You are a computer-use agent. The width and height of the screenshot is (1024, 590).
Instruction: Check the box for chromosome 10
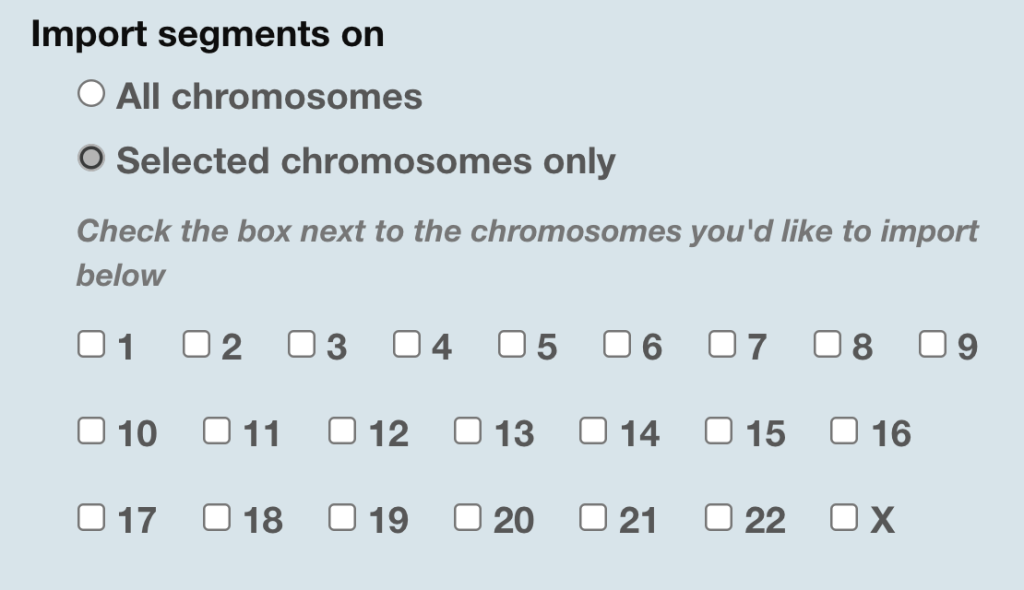(90, 430)
